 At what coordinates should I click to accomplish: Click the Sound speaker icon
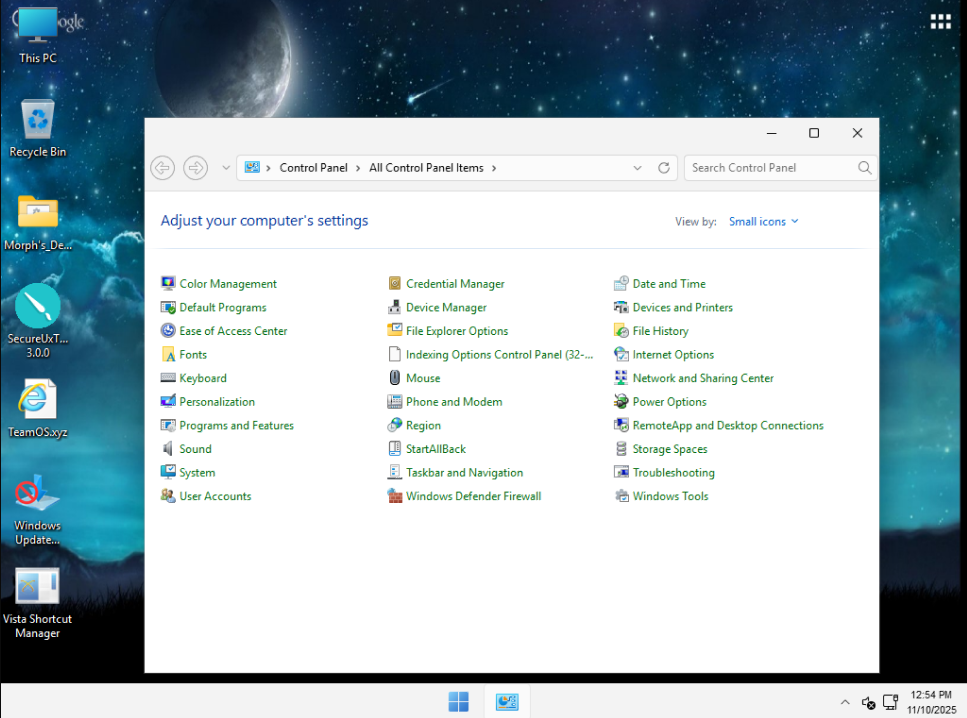[x=168, y=449]
